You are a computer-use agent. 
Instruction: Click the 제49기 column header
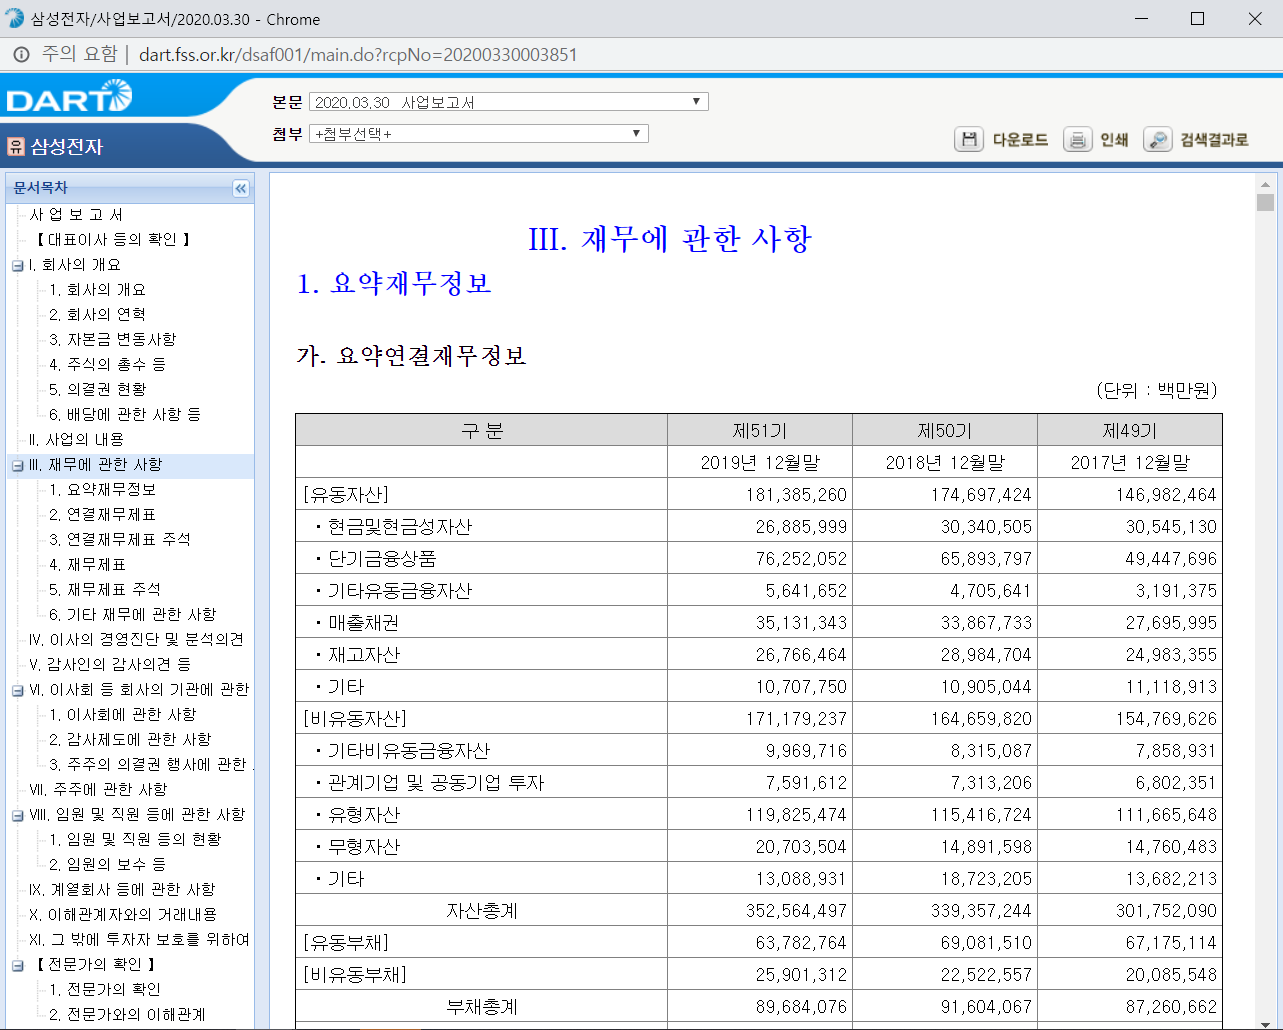coord(1130,431)
